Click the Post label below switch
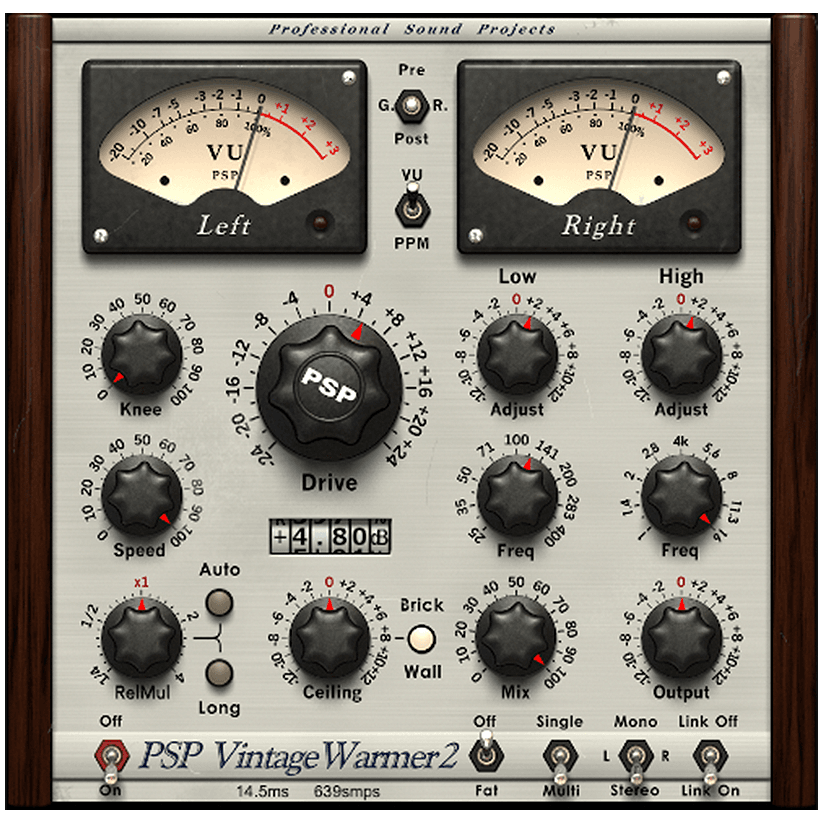The width and height of the screenshot is (823, 823). [x=412, y=139]
